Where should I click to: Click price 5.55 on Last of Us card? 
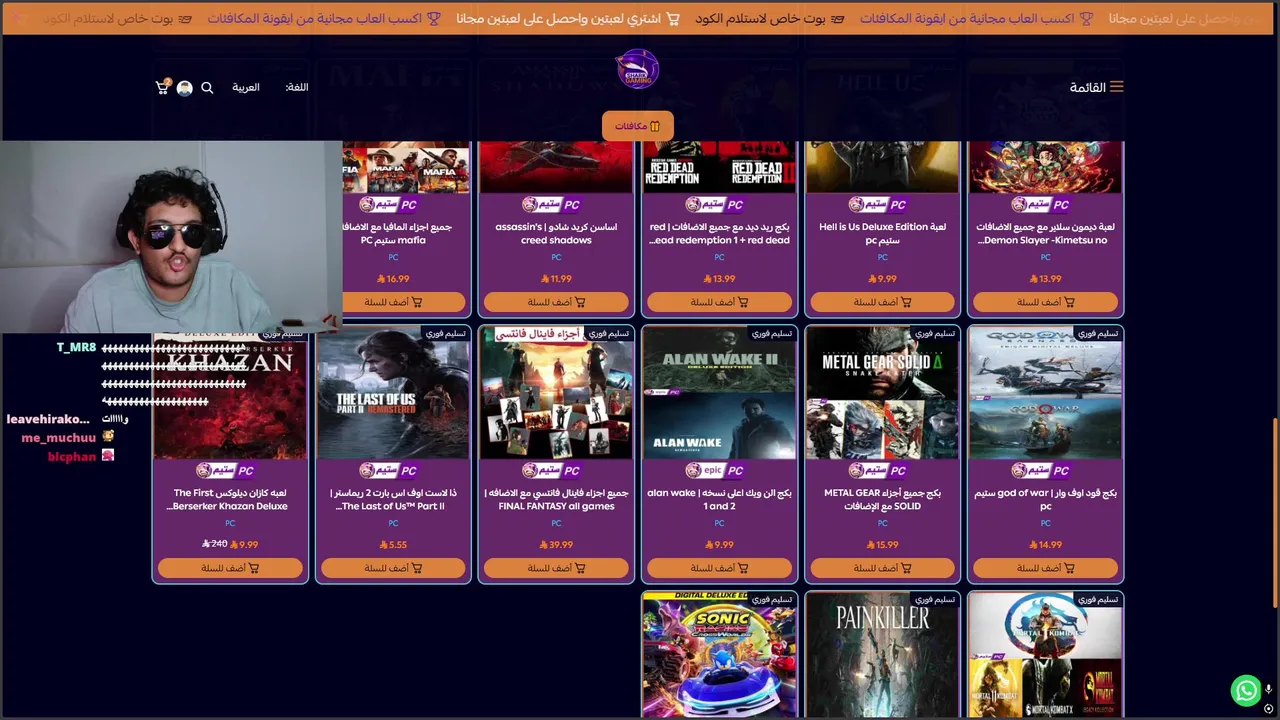tap(393, 545)
